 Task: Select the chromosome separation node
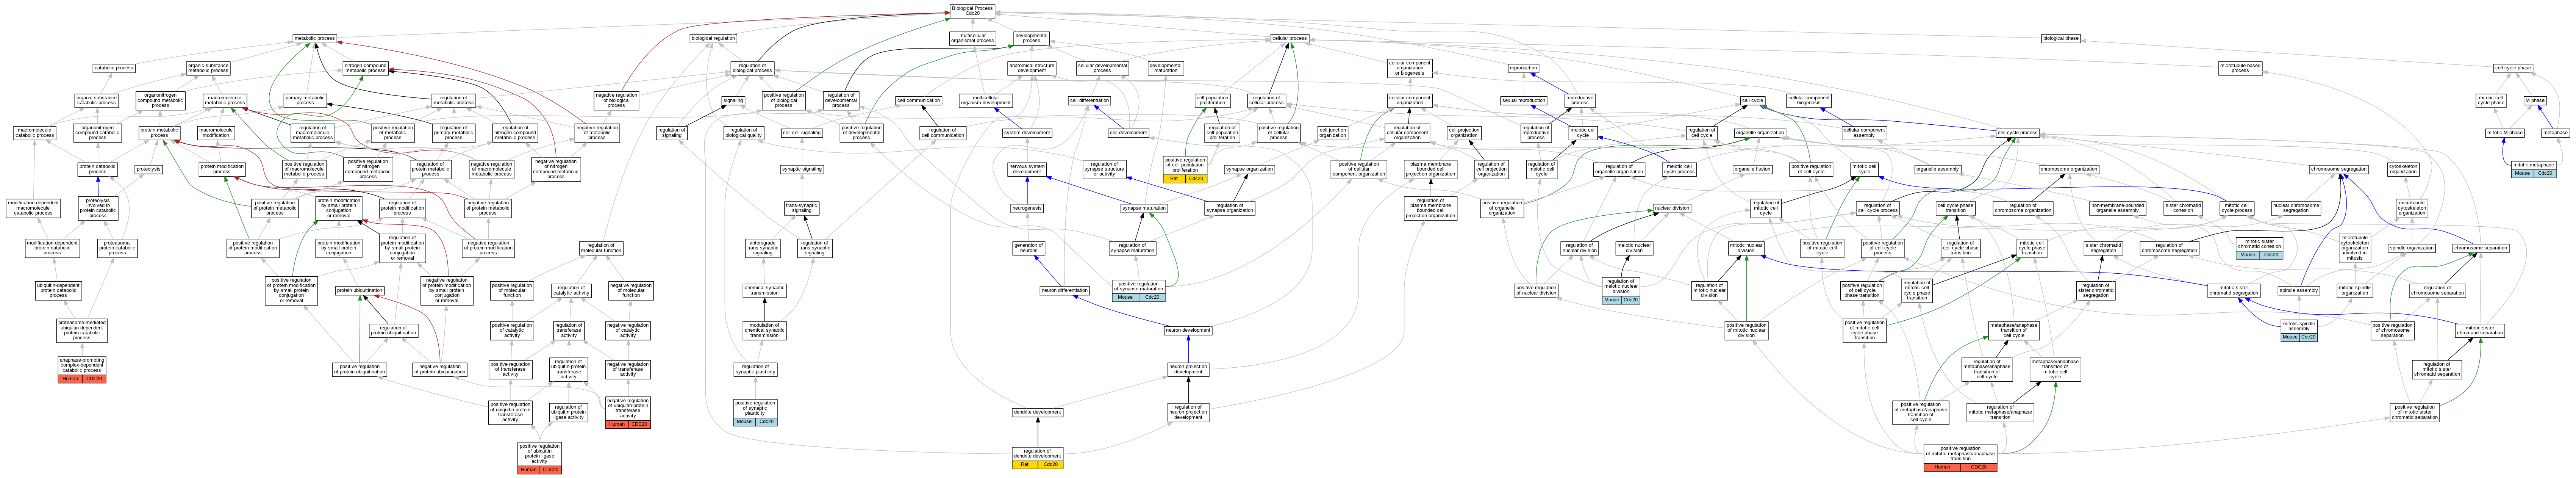click(2480, 248)
